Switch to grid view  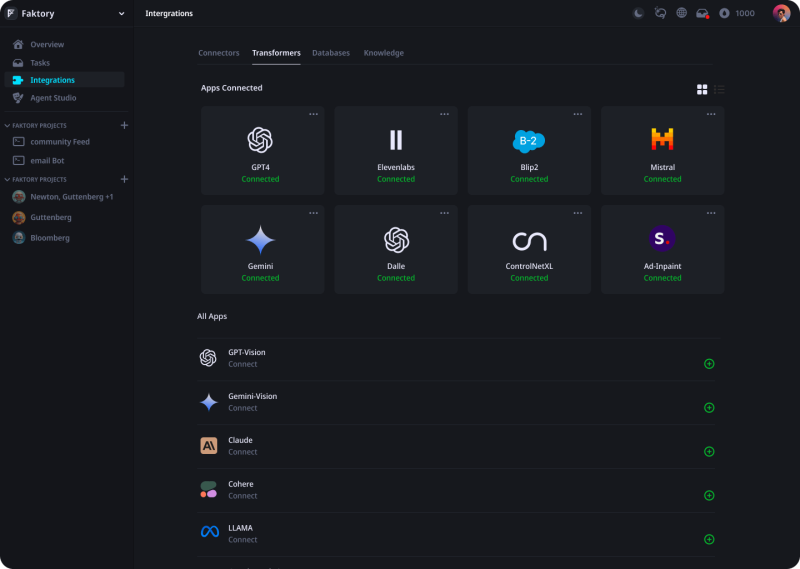coord(702,90)
